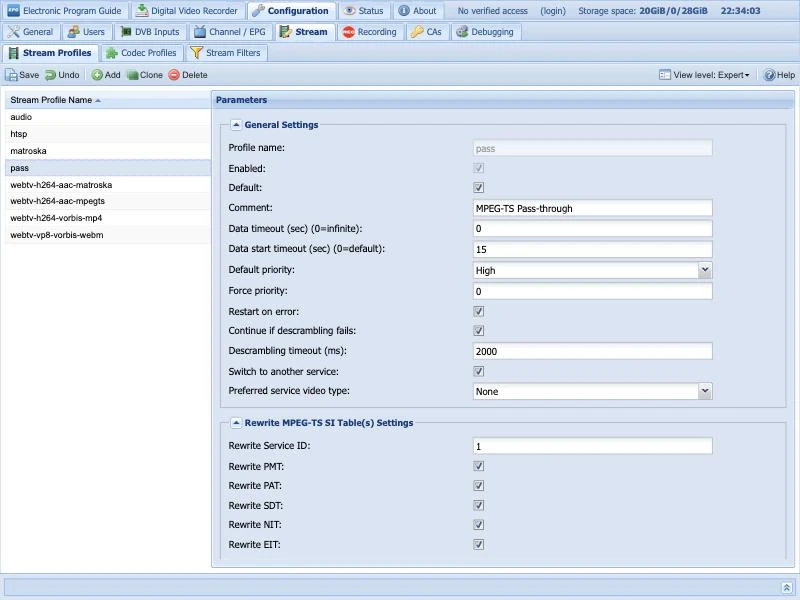The height and width of the screenshot is (600, 800).
Task: Click the (login) link
Action: [x=553, y=11]
